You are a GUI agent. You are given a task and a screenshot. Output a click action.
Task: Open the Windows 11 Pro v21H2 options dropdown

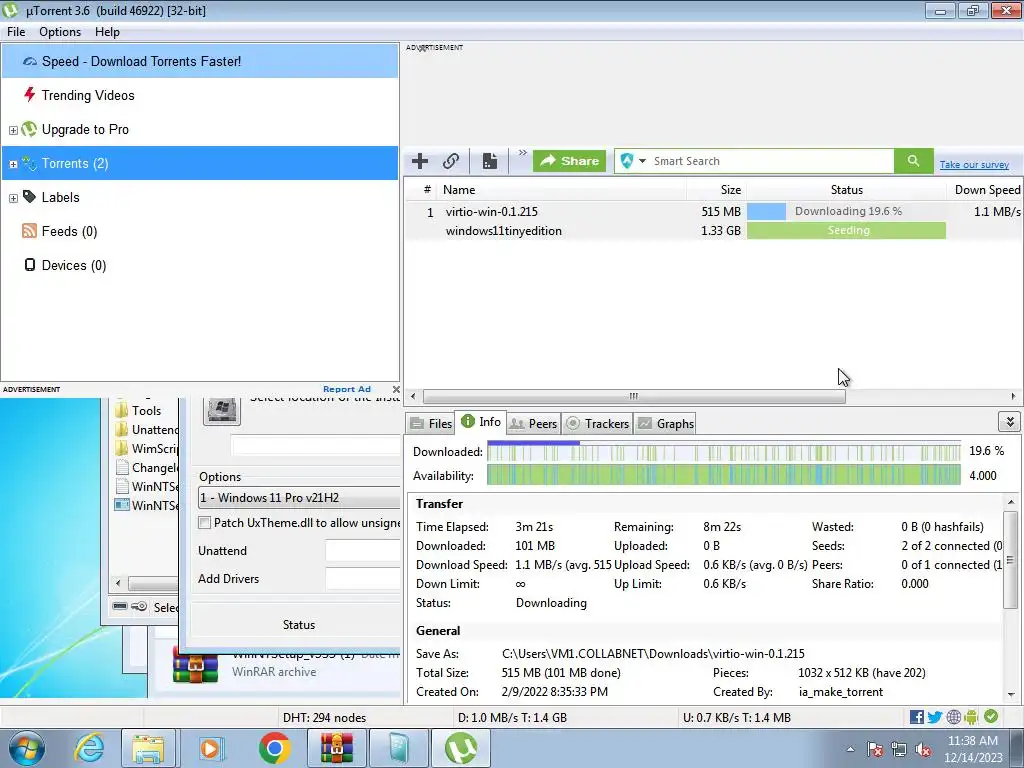299,498
